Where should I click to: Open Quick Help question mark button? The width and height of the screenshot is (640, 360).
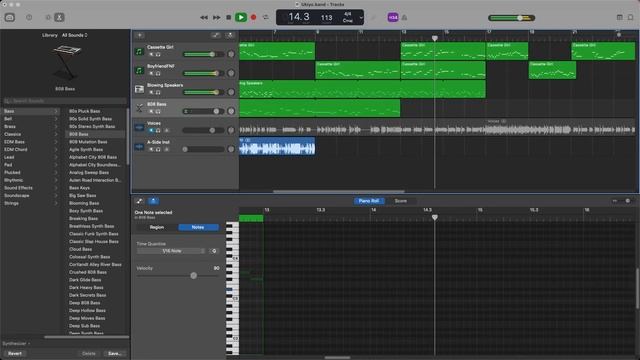[29, 18]
